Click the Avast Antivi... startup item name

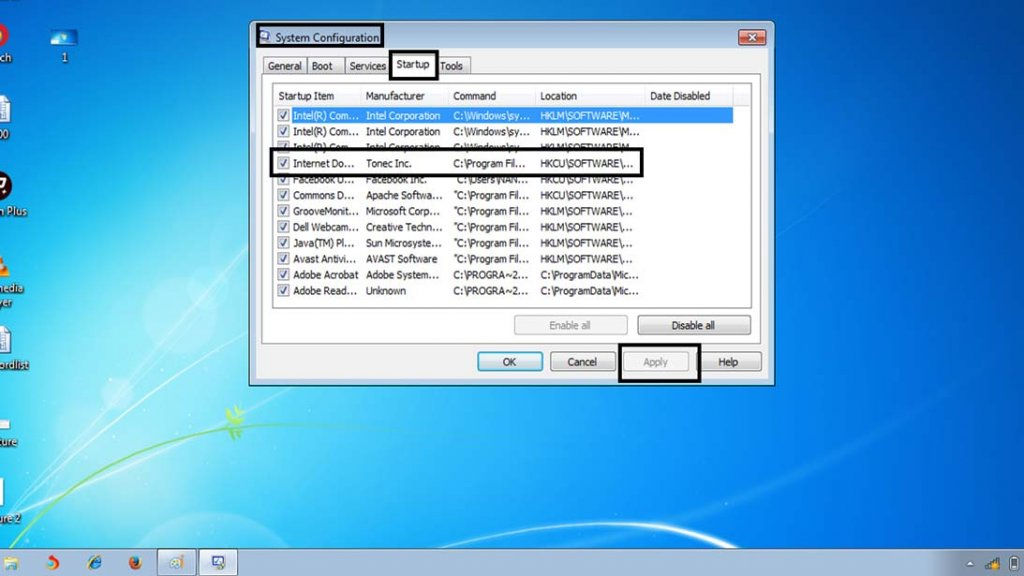(325, 259)
